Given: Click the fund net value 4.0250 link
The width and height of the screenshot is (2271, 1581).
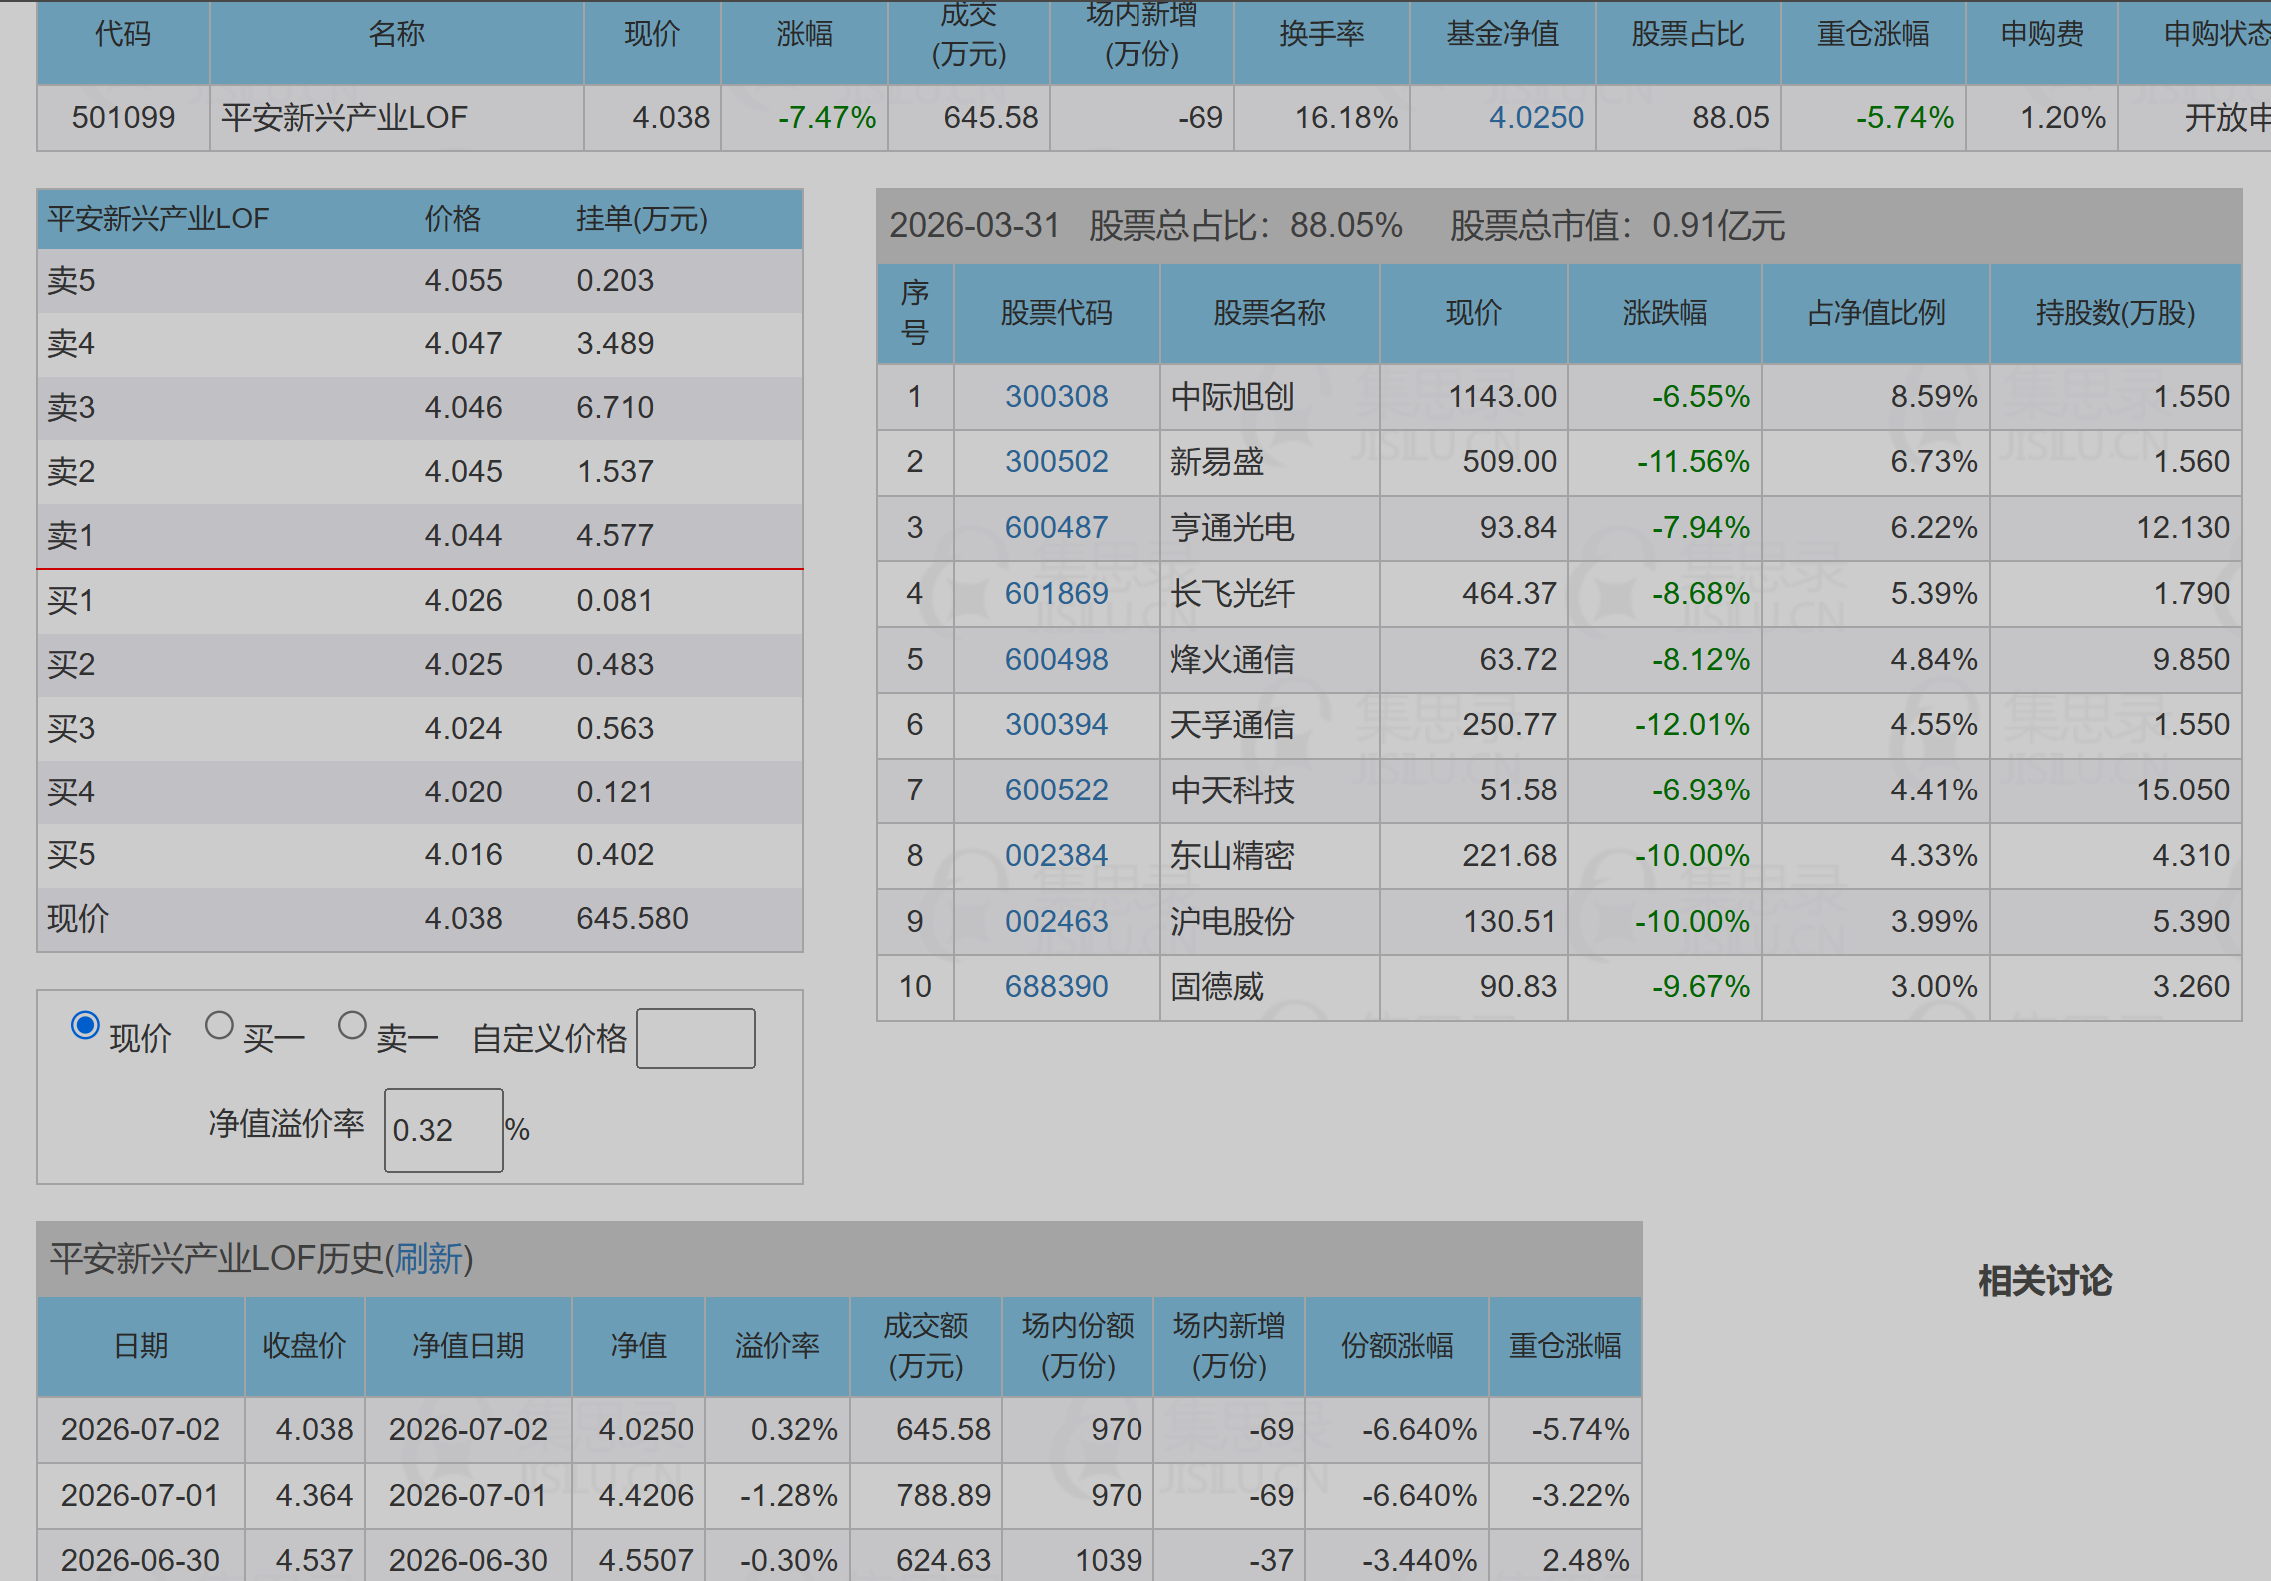Looking at the screenshot, I should click(1536, 118).
